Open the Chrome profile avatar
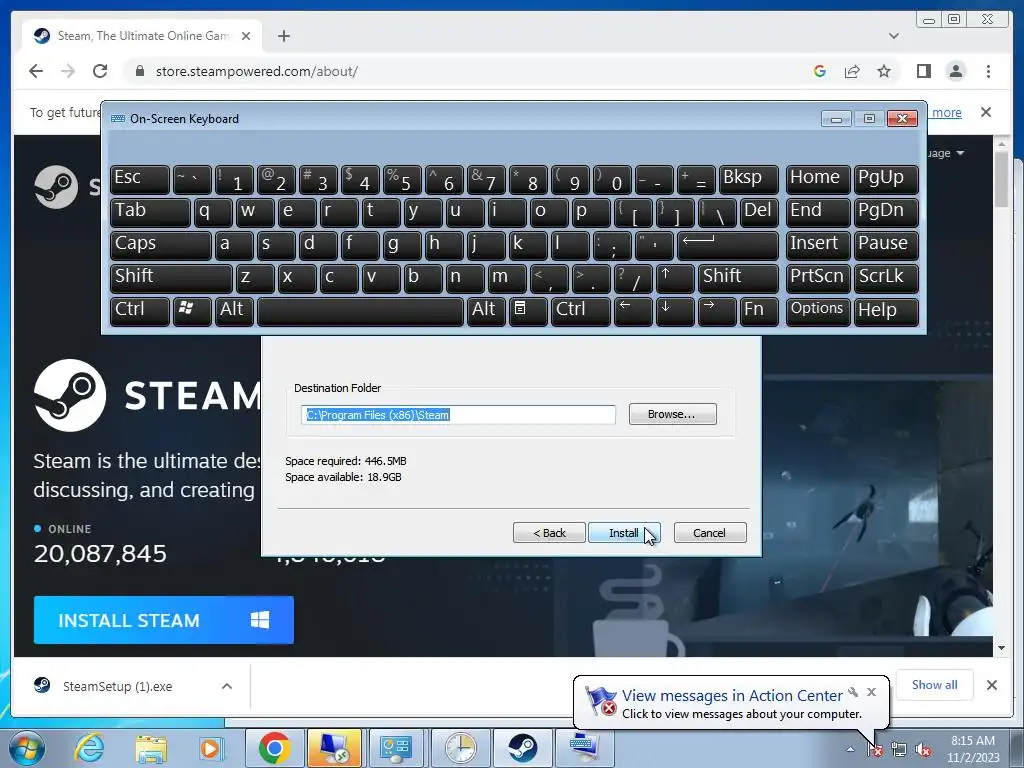 point(956,71)
